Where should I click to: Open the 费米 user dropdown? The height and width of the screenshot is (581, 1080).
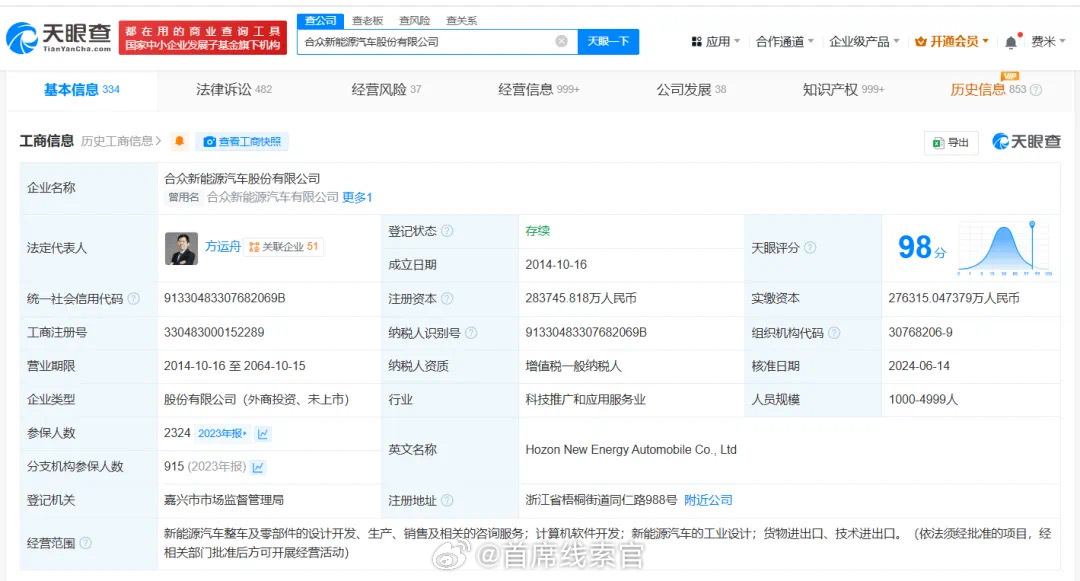tap(1048, 42)
